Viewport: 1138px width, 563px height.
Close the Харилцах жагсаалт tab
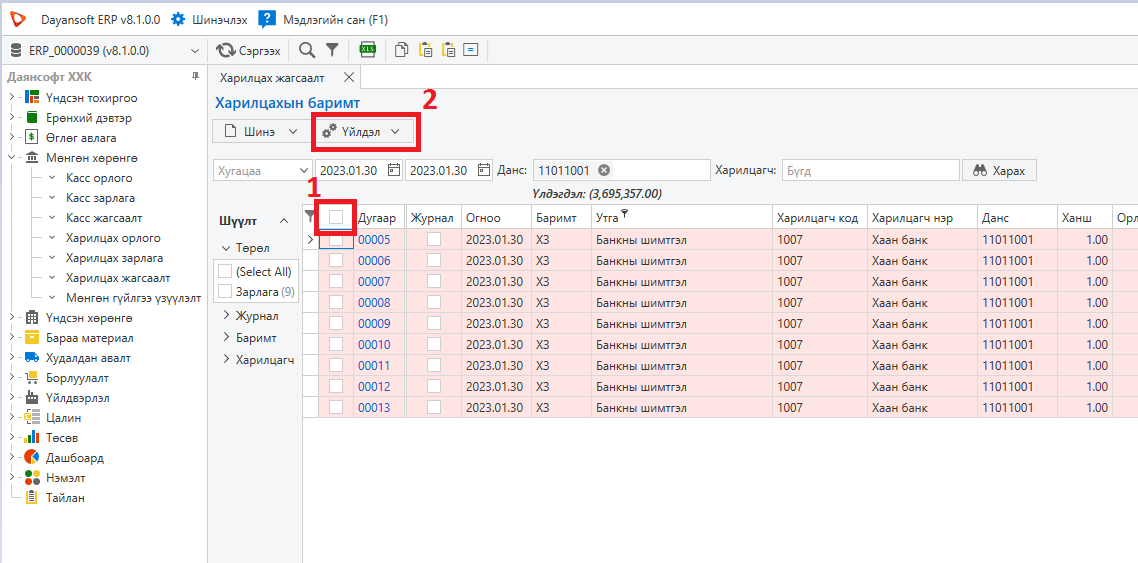tap(348, 78)
